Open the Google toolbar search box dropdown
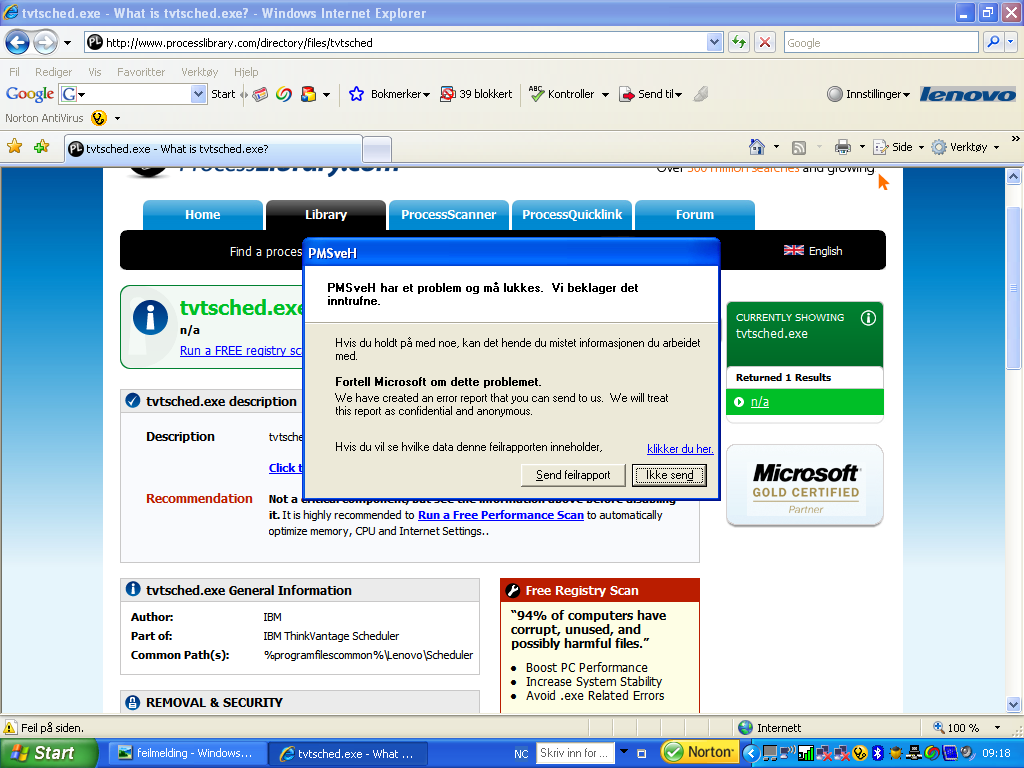Viewport: 1024px width, 768px height. 199,94
